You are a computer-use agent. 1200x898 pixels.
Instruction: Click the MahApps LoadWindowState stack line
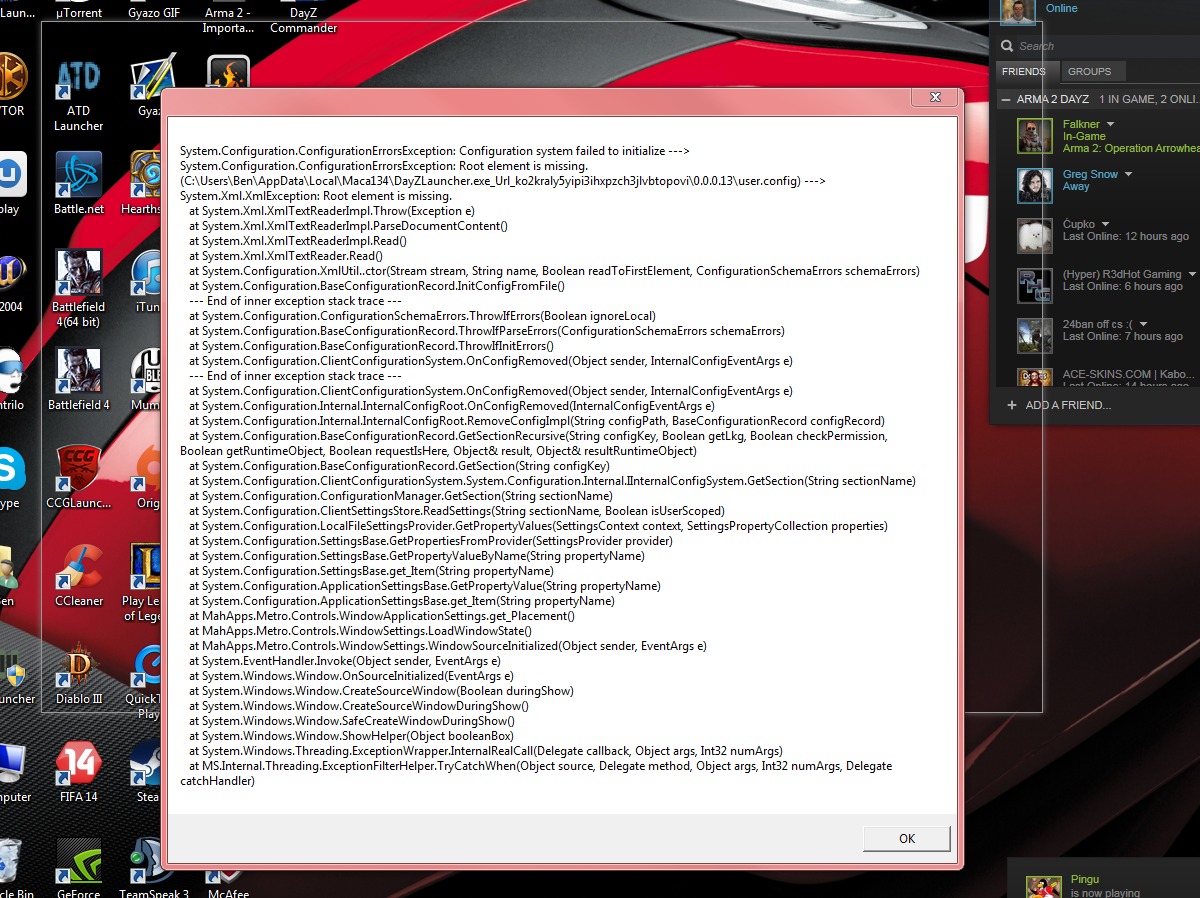(360, 631)
